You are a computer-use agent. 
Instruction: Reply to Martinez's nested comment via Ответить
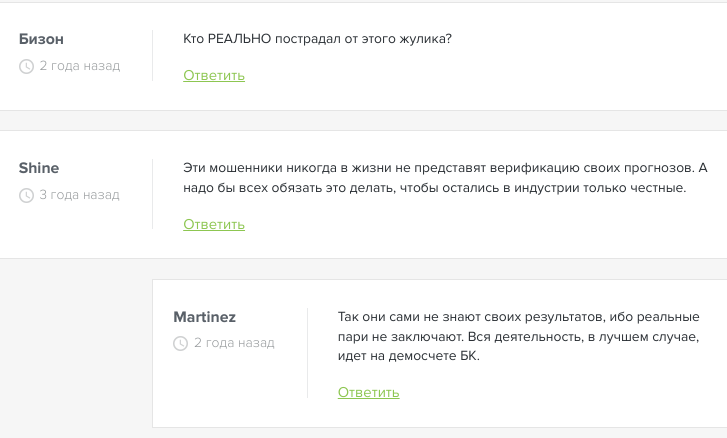pos(368,392)
